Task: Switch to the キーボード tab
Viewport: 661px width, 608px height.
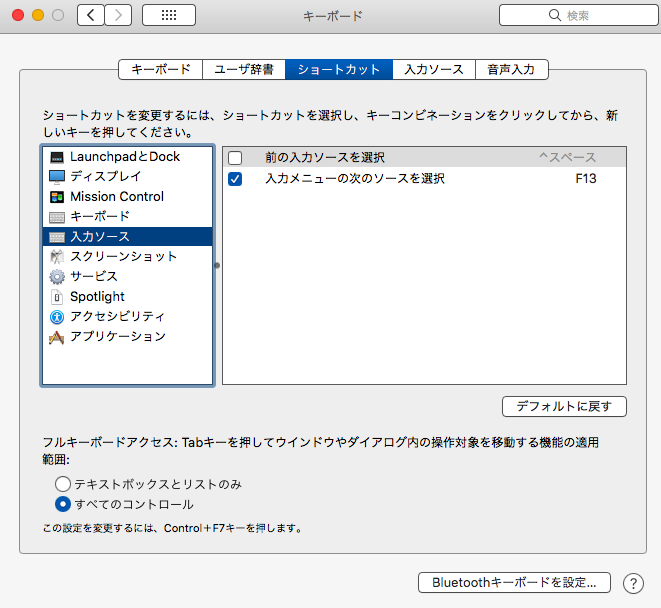Action: tap(161, 70)
